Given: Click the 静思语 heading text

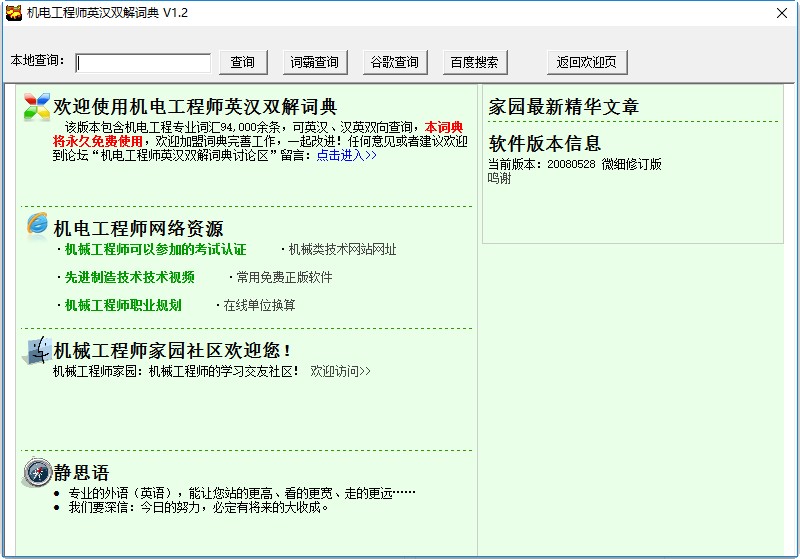Looking at the screenshot, I should pos(81,472).
